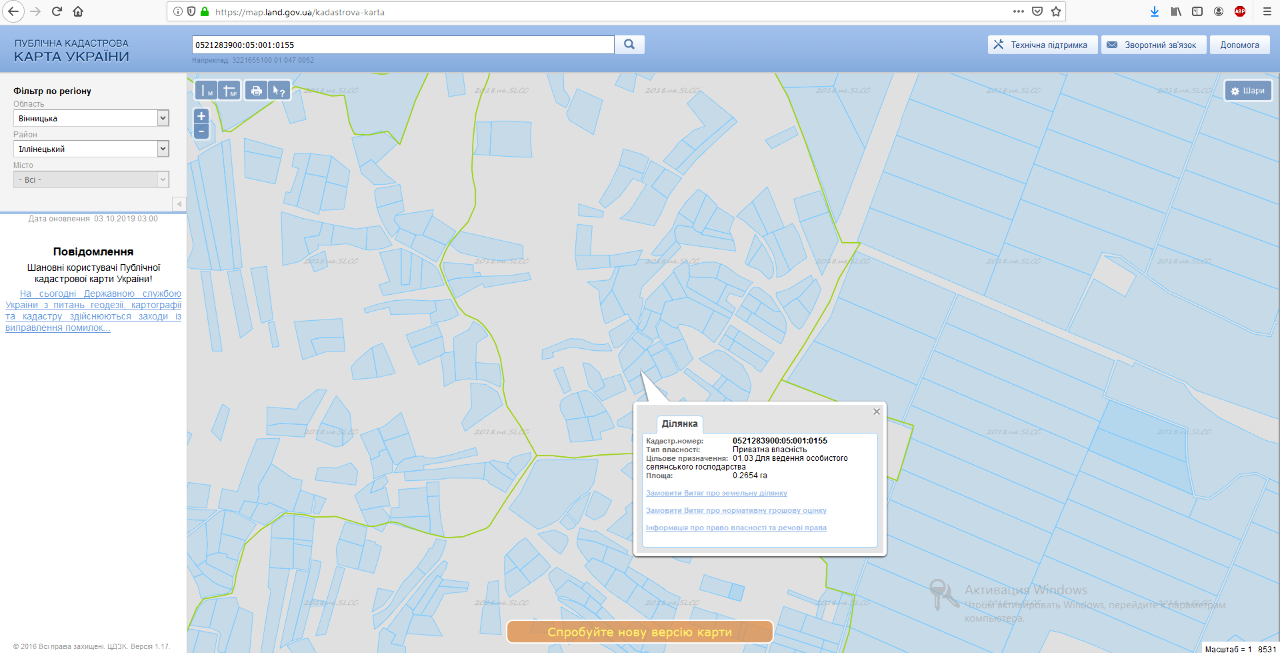1280x653 pixels.
Task: Open link Інформація про право власності та речові права
Action: click(736, 527)
